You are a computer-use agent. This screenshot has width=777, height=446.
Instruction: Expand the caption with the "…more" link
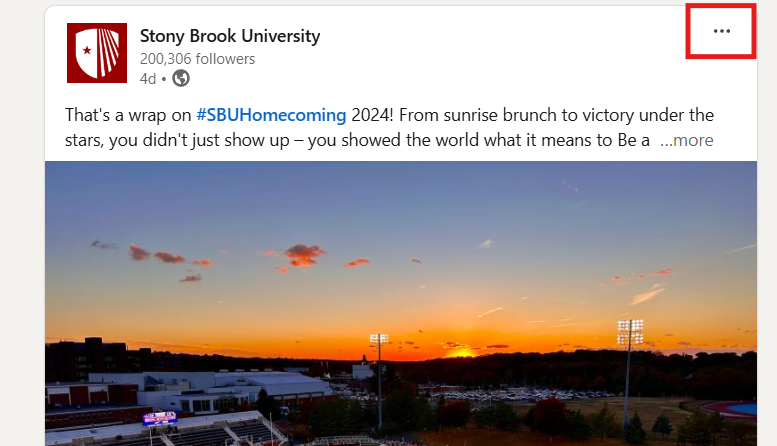click(687, 140)
